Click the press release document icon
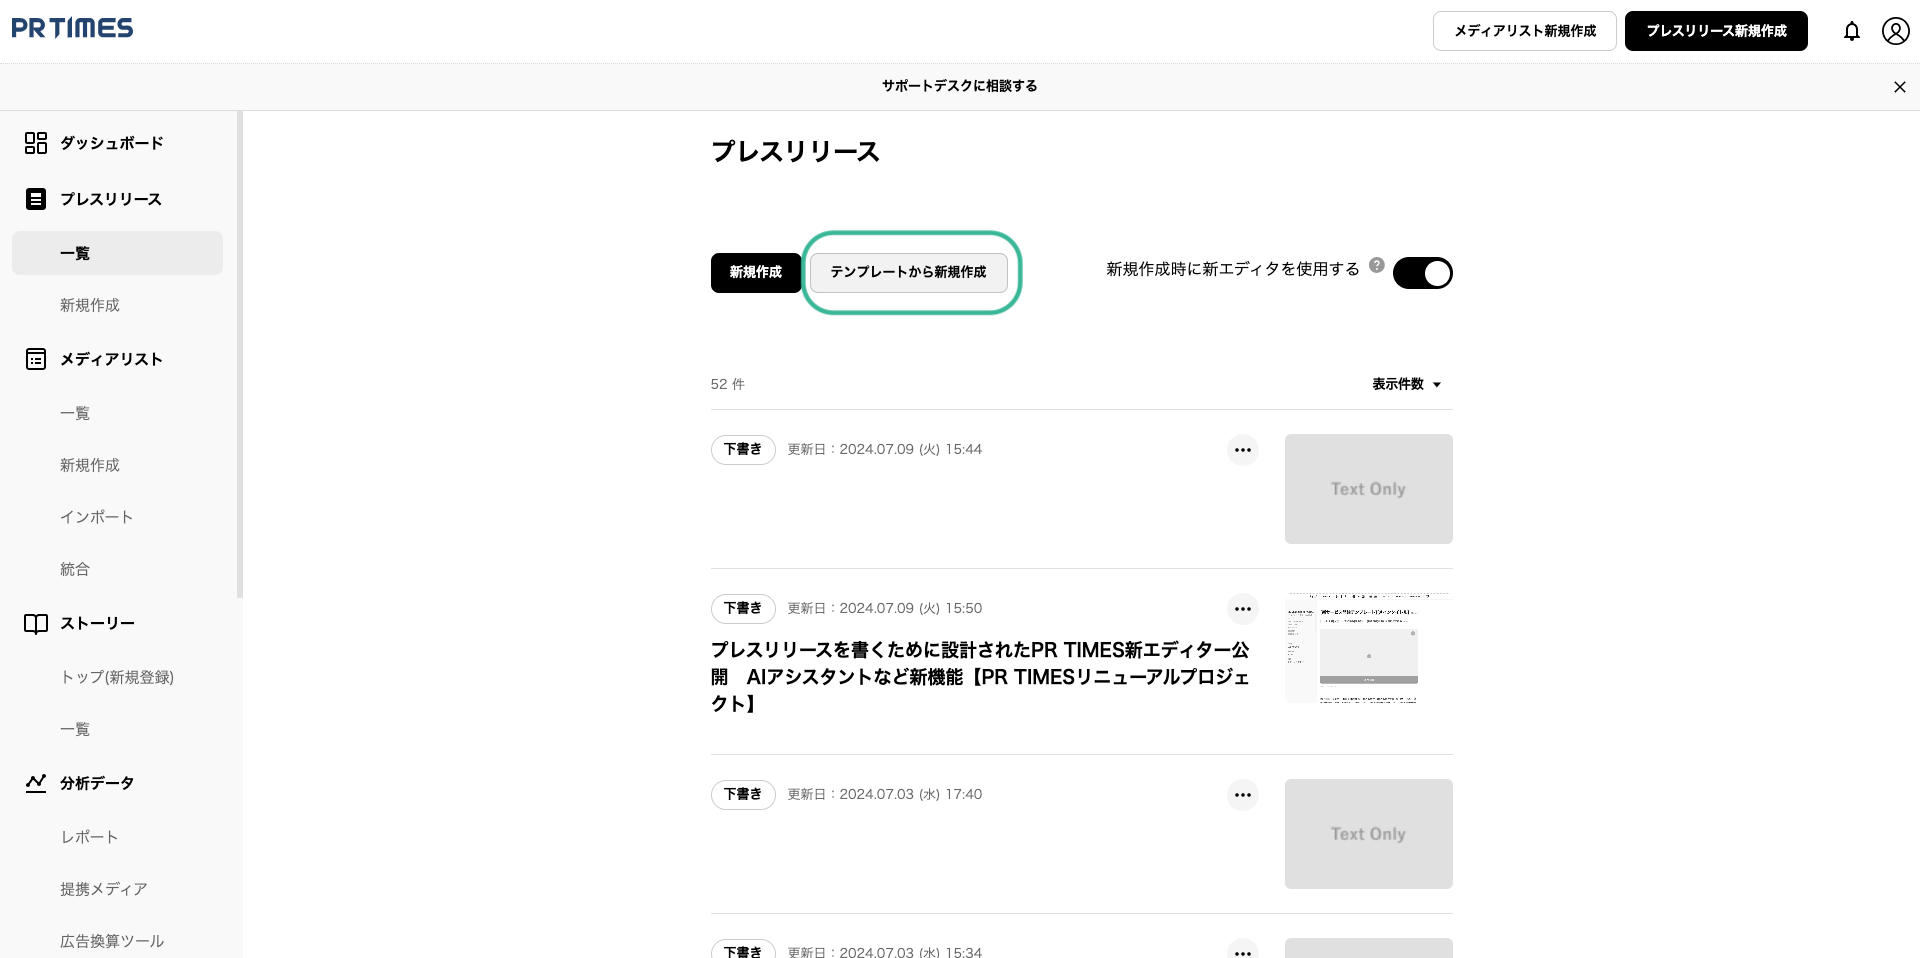The image size is (1920, 958). (x=36, y=199)
